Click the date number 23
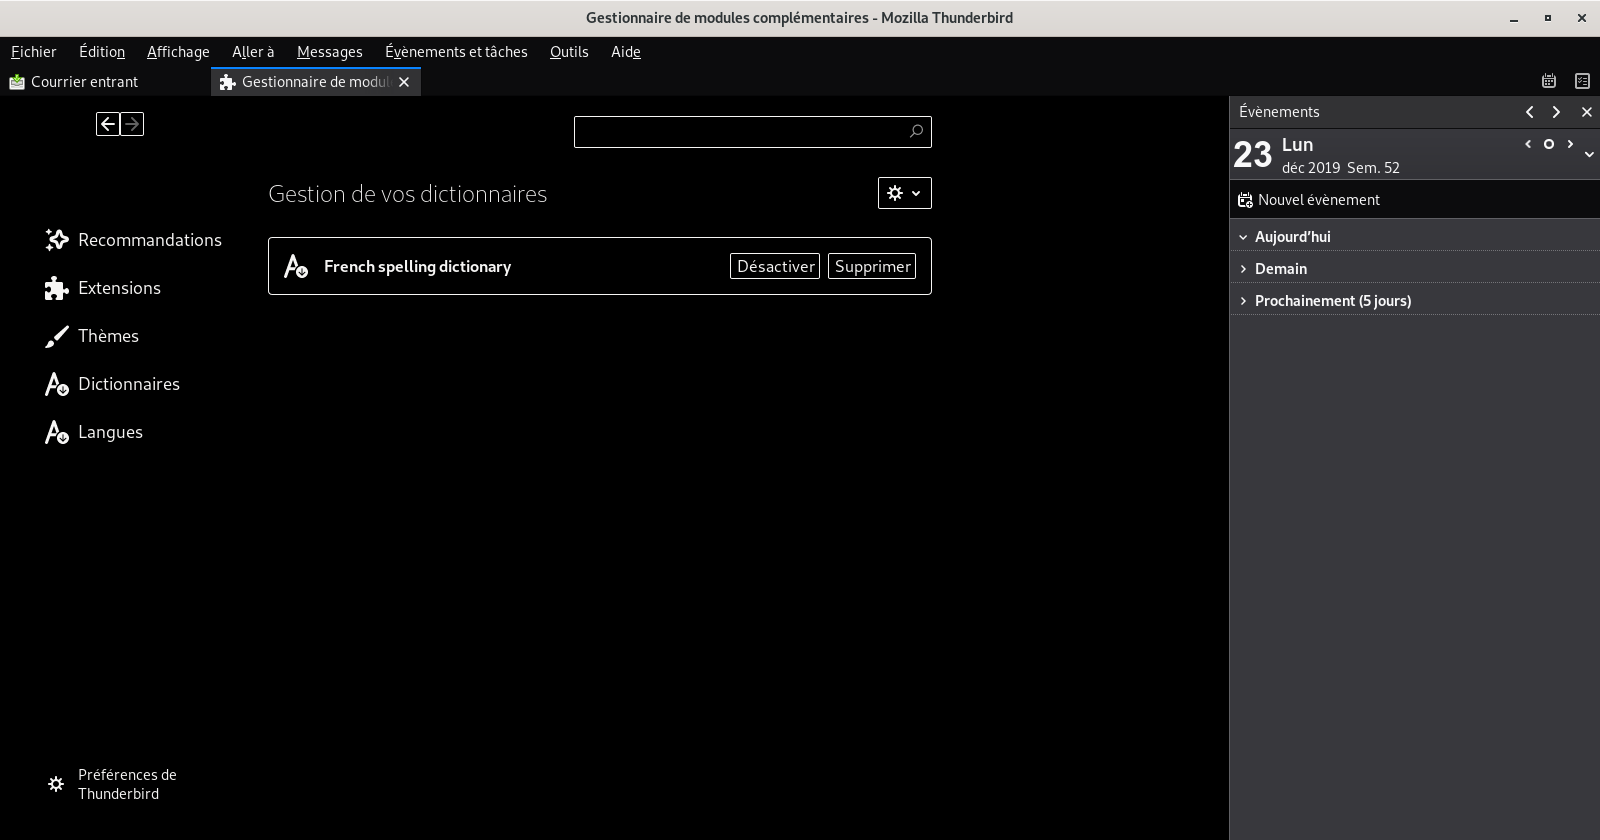1600x840 pixels. tap(1252, 155)
